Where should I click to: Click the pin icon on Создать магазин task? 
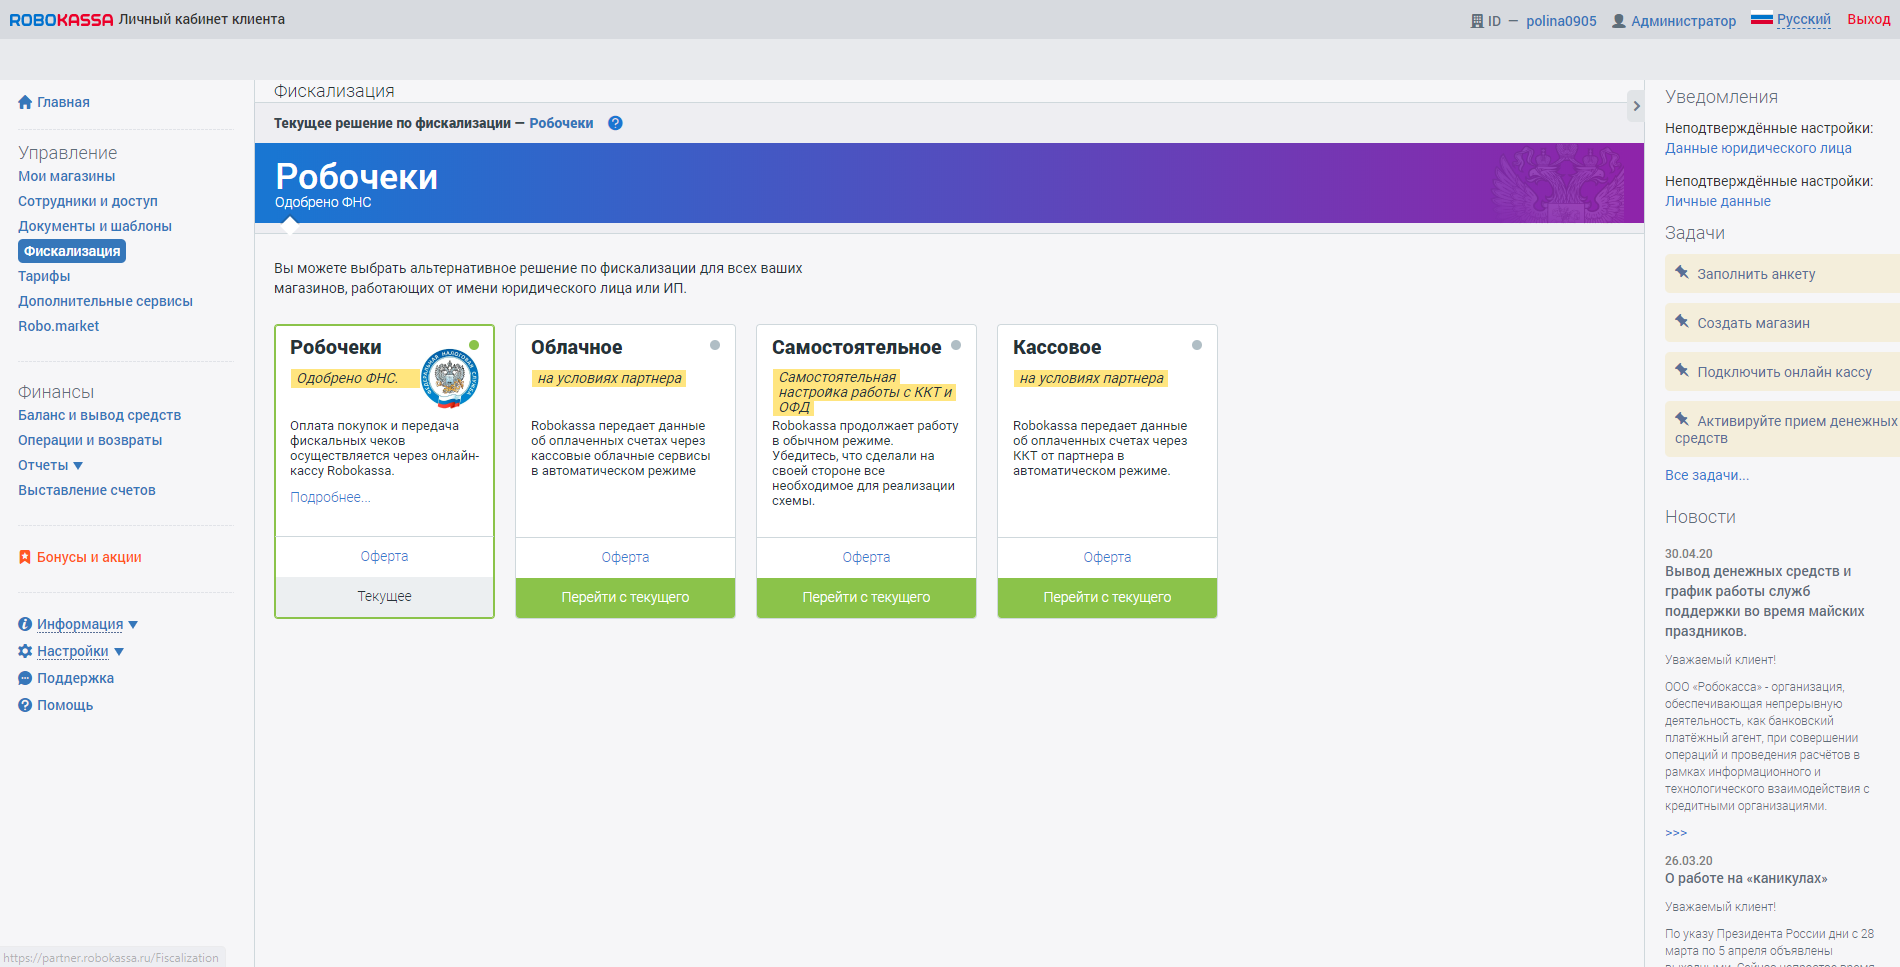(x=1682, y=321)
